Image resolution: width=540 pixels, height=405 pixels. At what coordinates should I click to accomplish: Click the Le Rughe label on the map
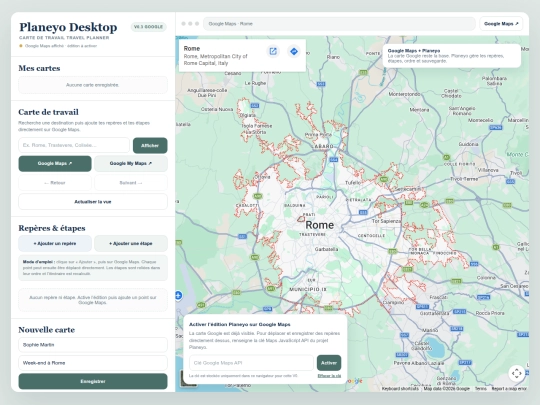[x=255, y=83]
